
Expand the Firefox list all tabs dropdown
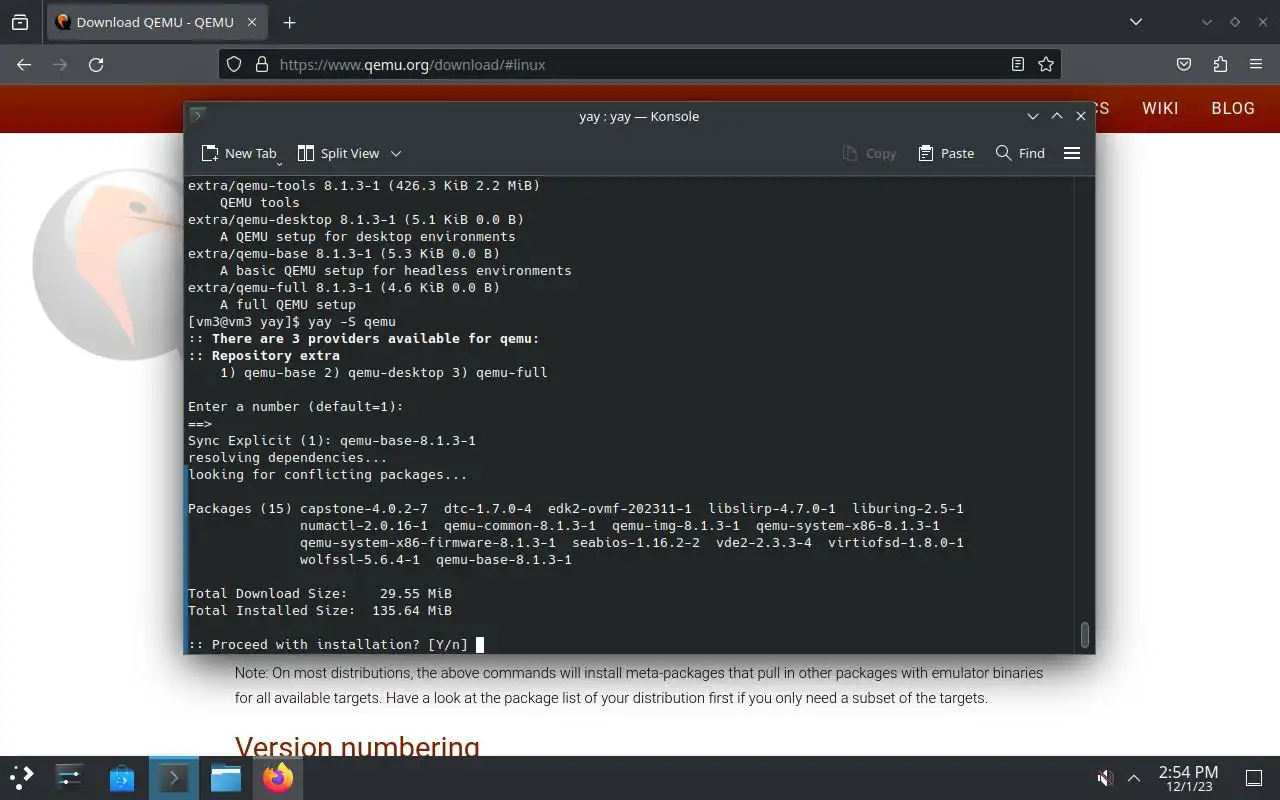(x=1135, y=22)
